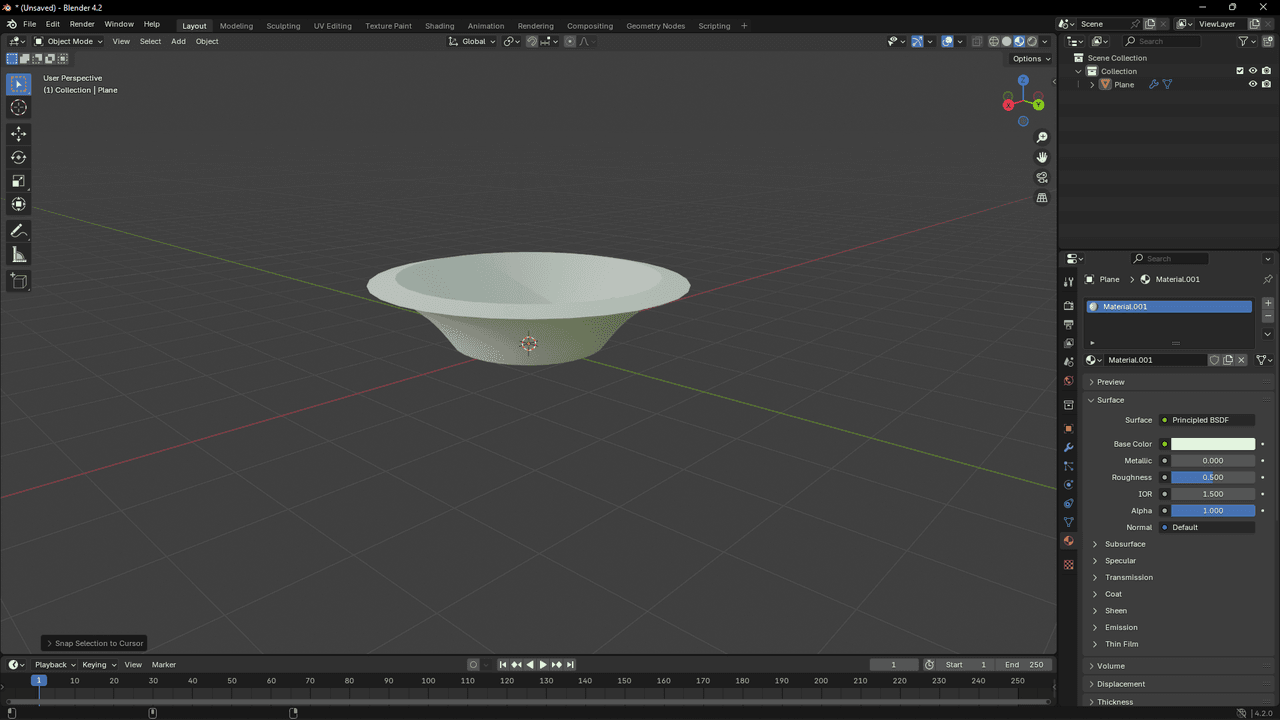Image resolution: width=1280 pixels, height=720 pixels.
Task: Toggle camera view in viewport
Action: [x=1042, y=178]
